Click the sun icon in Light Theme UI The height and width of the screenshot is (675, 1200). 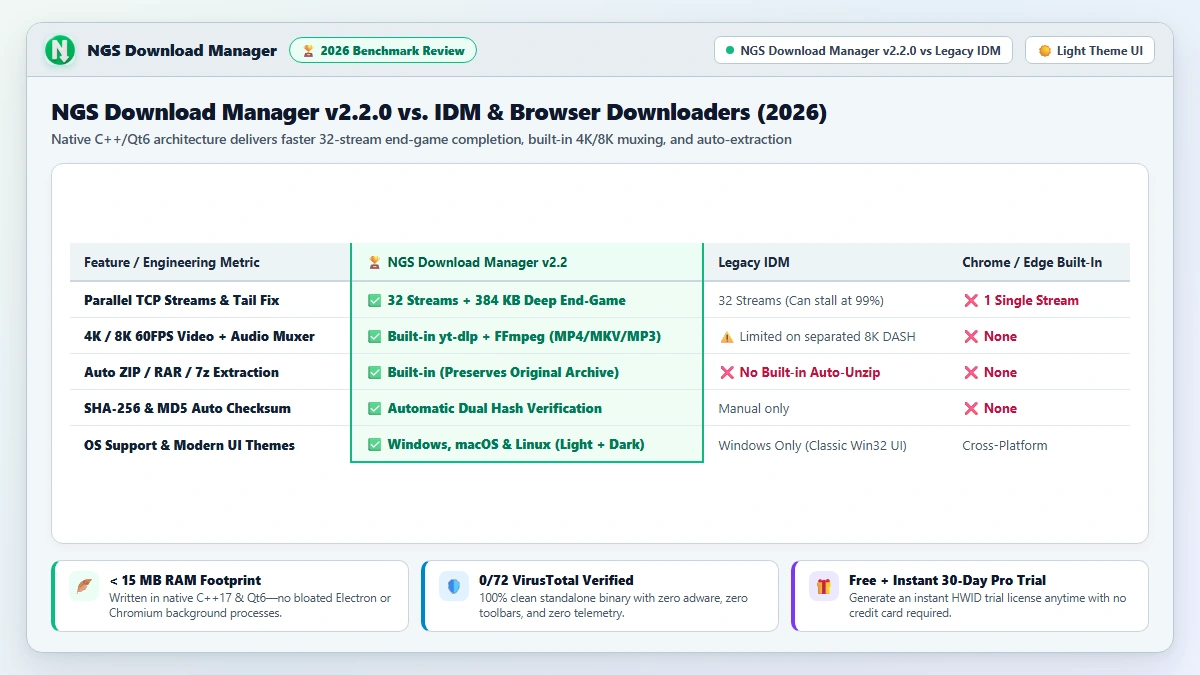pos(1045,50)
